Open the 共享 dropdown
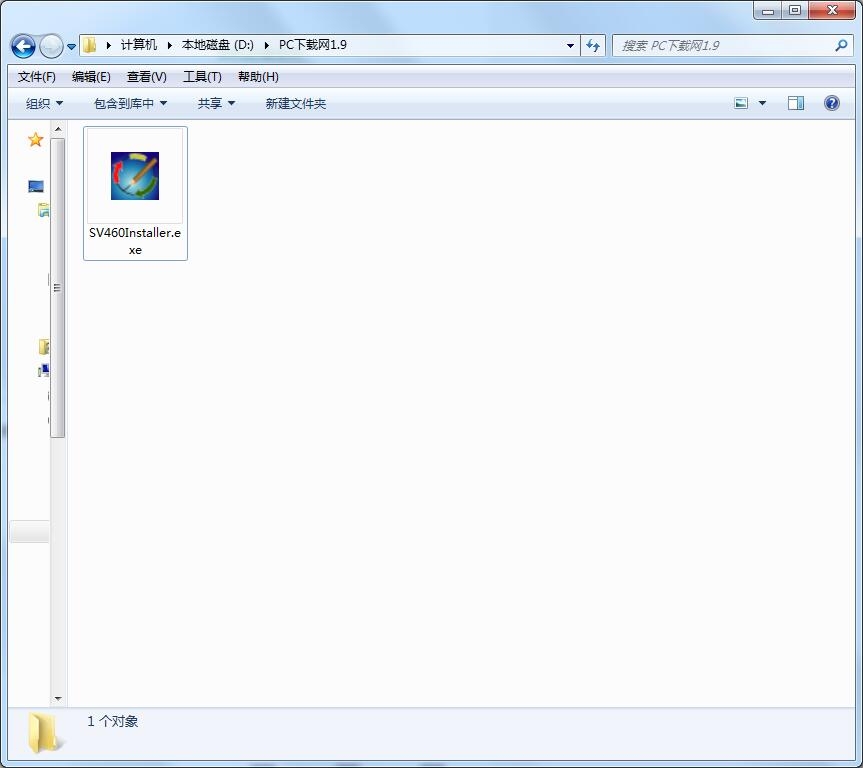This screenshot has width=863, height=768. [216, 104]
